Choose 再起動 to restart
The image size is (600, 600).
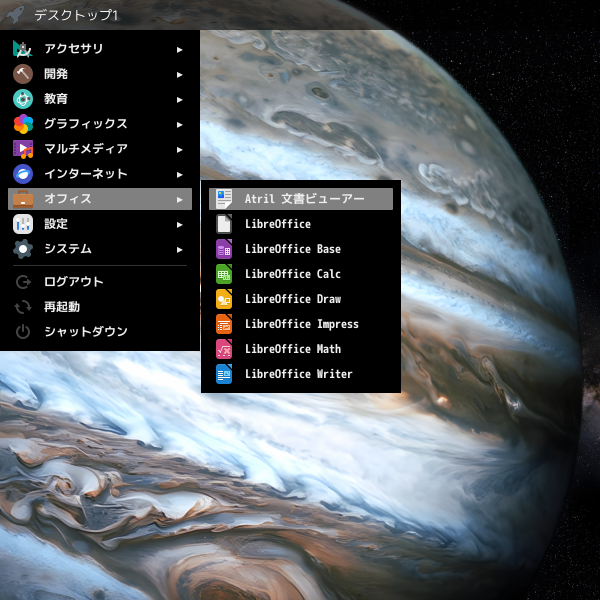pos(100,307)
